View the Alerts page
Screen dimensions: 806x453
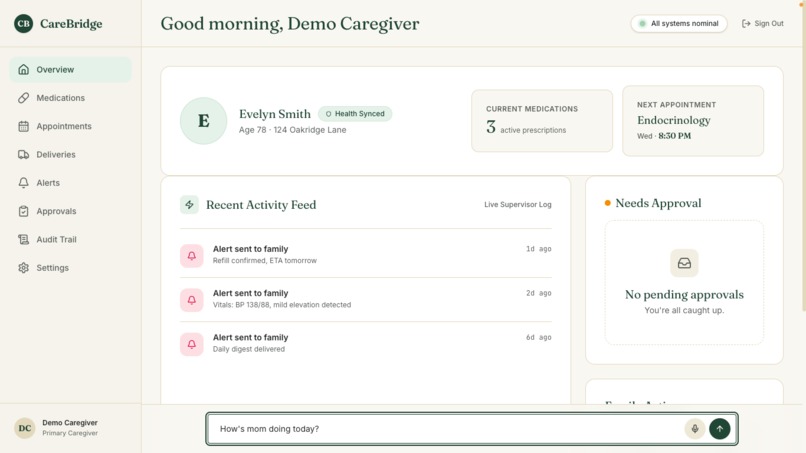pyautogui.click(x=70, y=183)
